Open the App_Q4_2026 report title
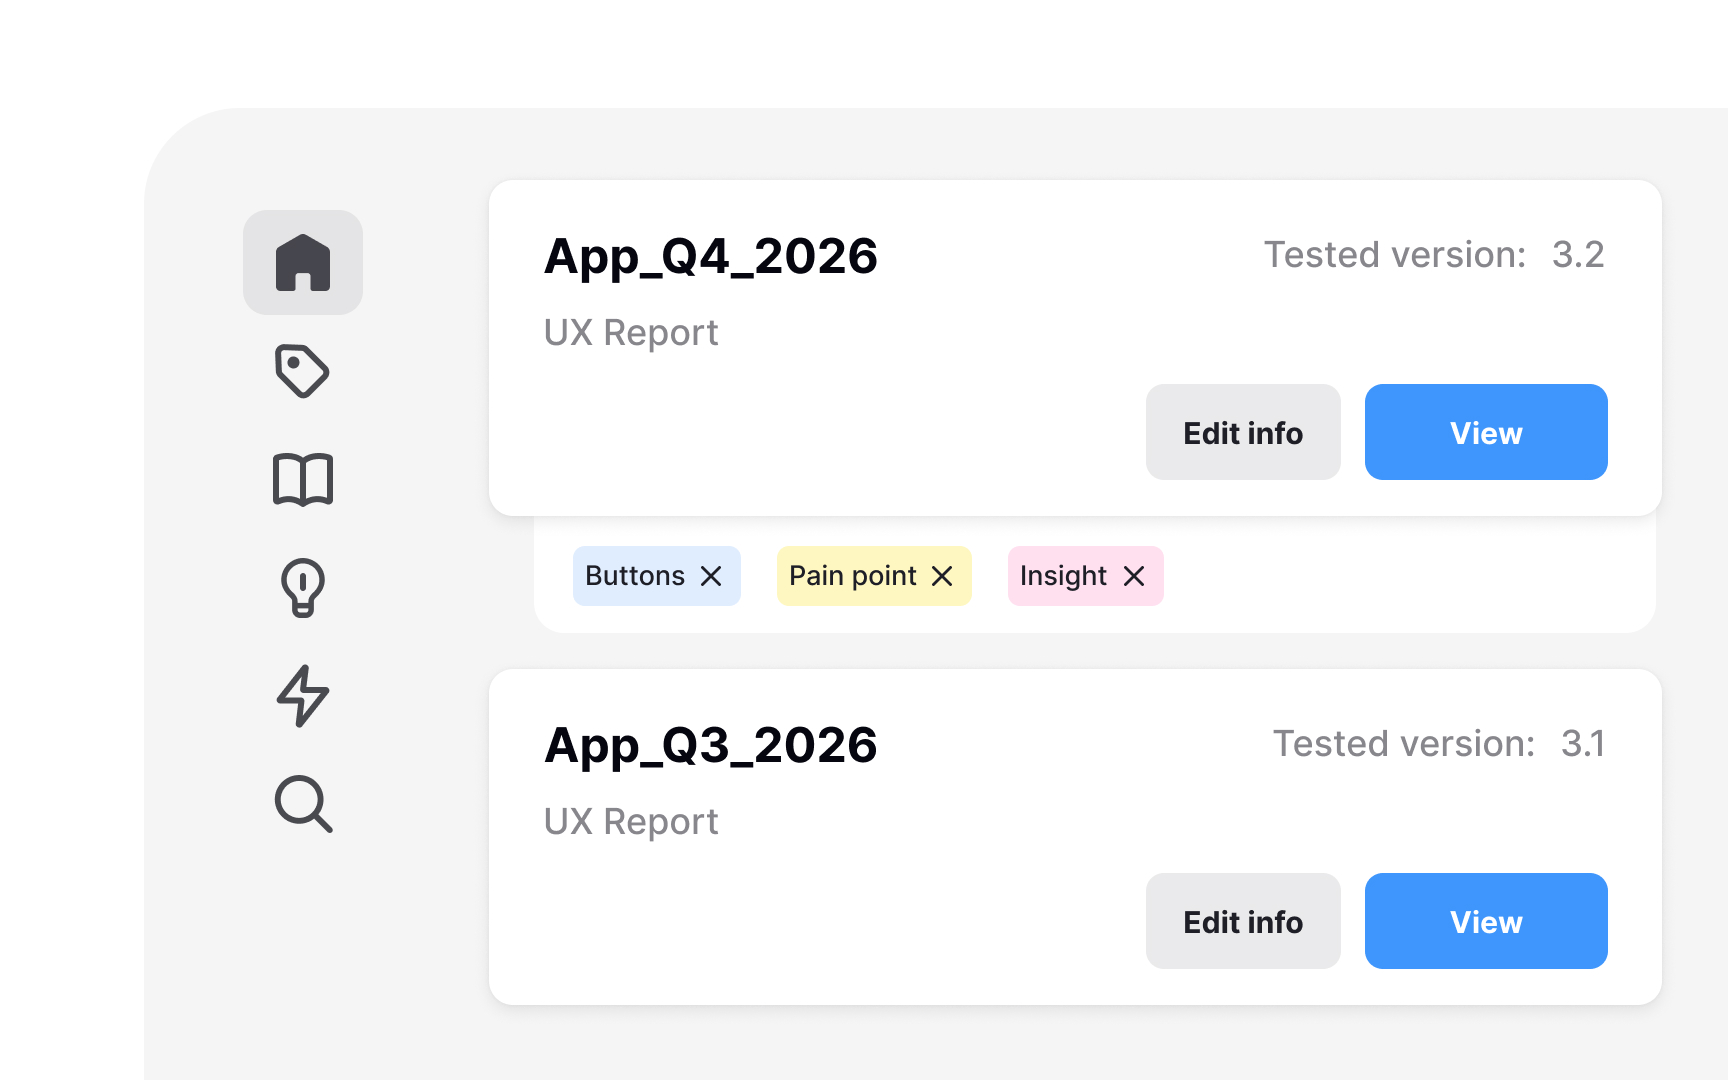 710,257
